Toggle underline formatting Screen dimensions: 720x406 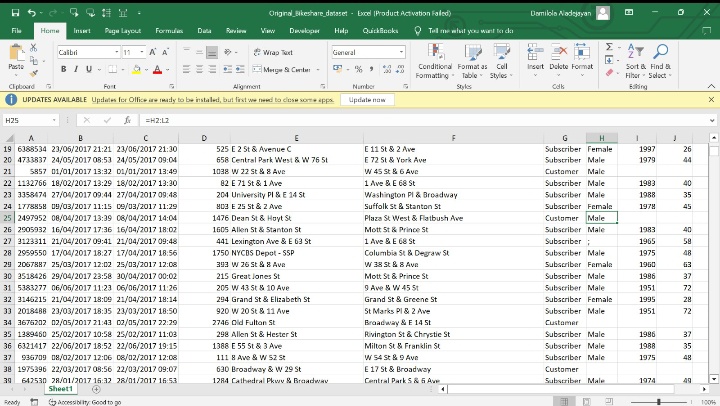[88, 69]
